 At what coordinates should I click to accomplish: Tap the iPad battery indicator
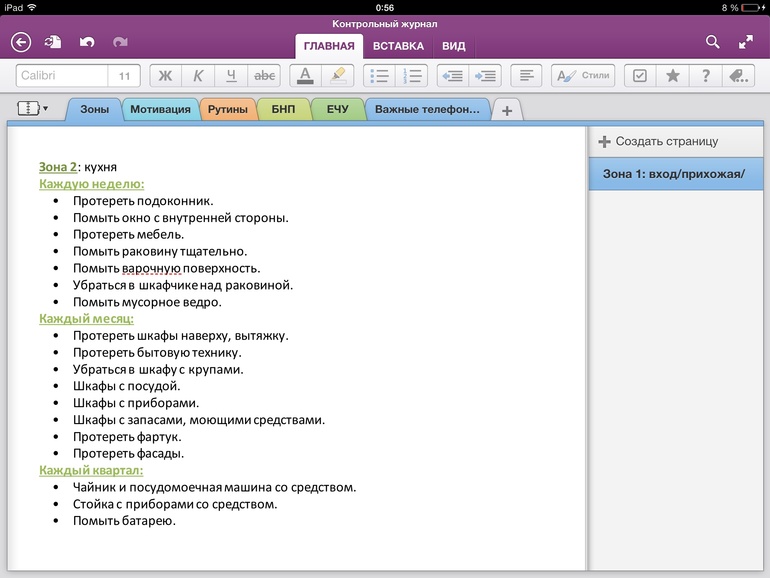(752, 7)
